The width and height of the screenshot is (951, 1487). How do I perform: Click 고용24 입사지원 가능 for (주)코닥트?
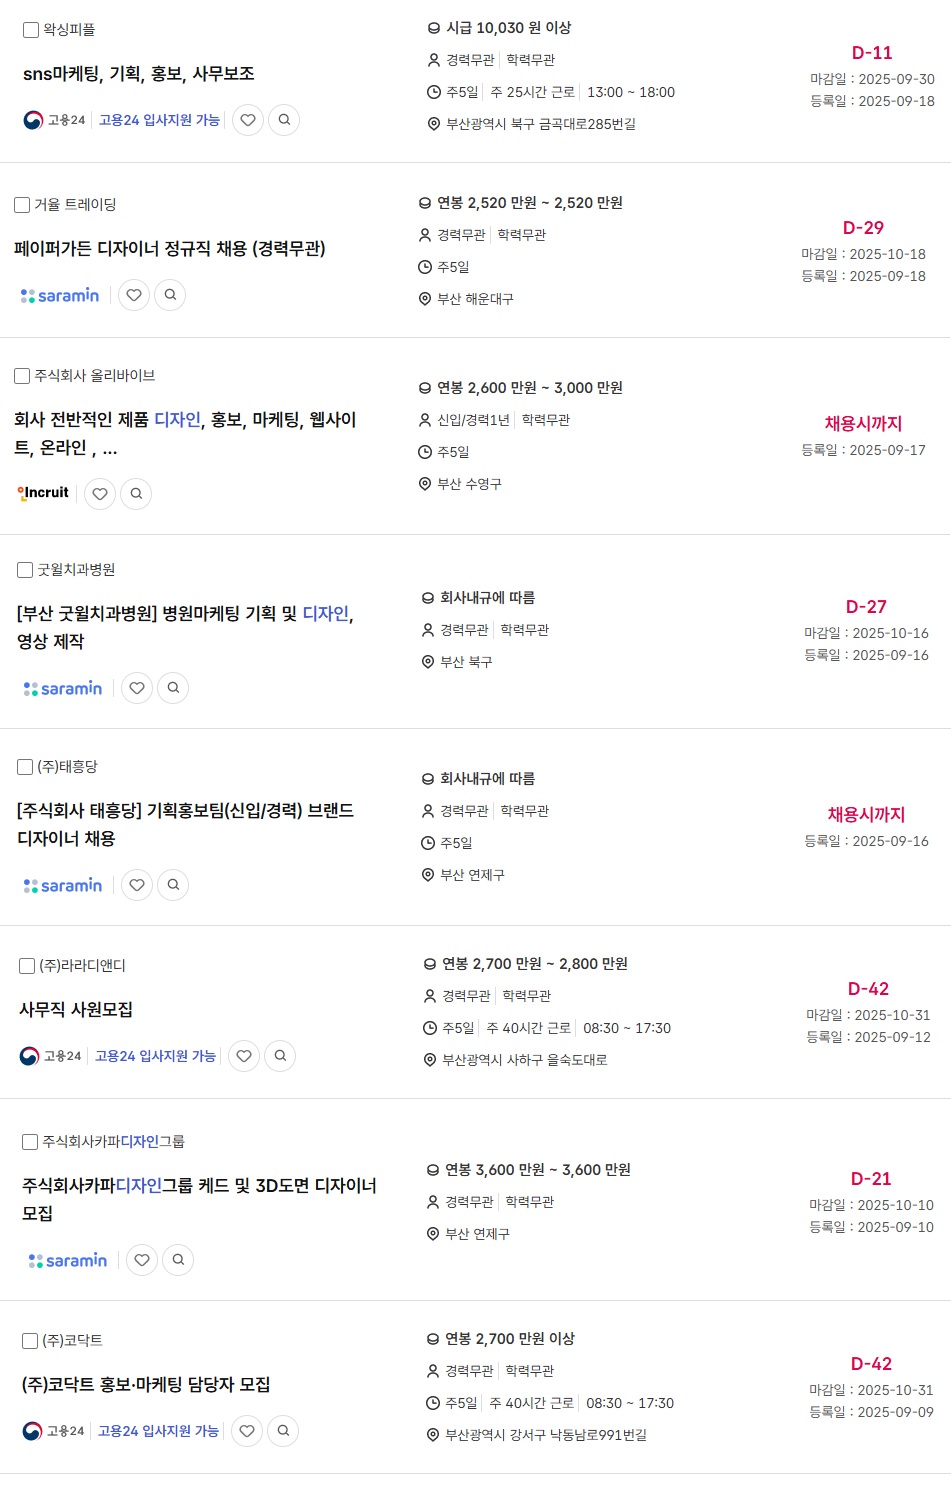click(x=158, y=1431)
